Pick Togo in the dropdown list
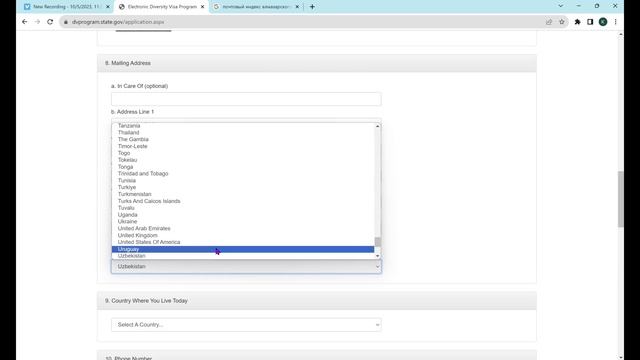This screenshot has height=360, width=640. point(243,153)
